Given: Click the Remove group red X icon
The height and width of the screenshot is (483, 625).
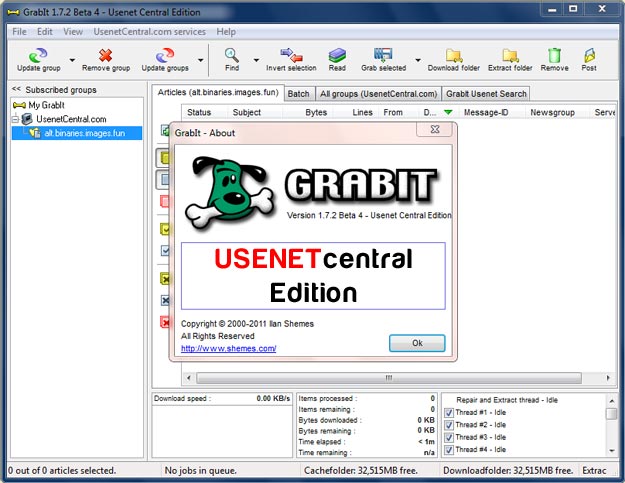Looking at the screenshot, I should pyautogui.click(x=106, y=55).
